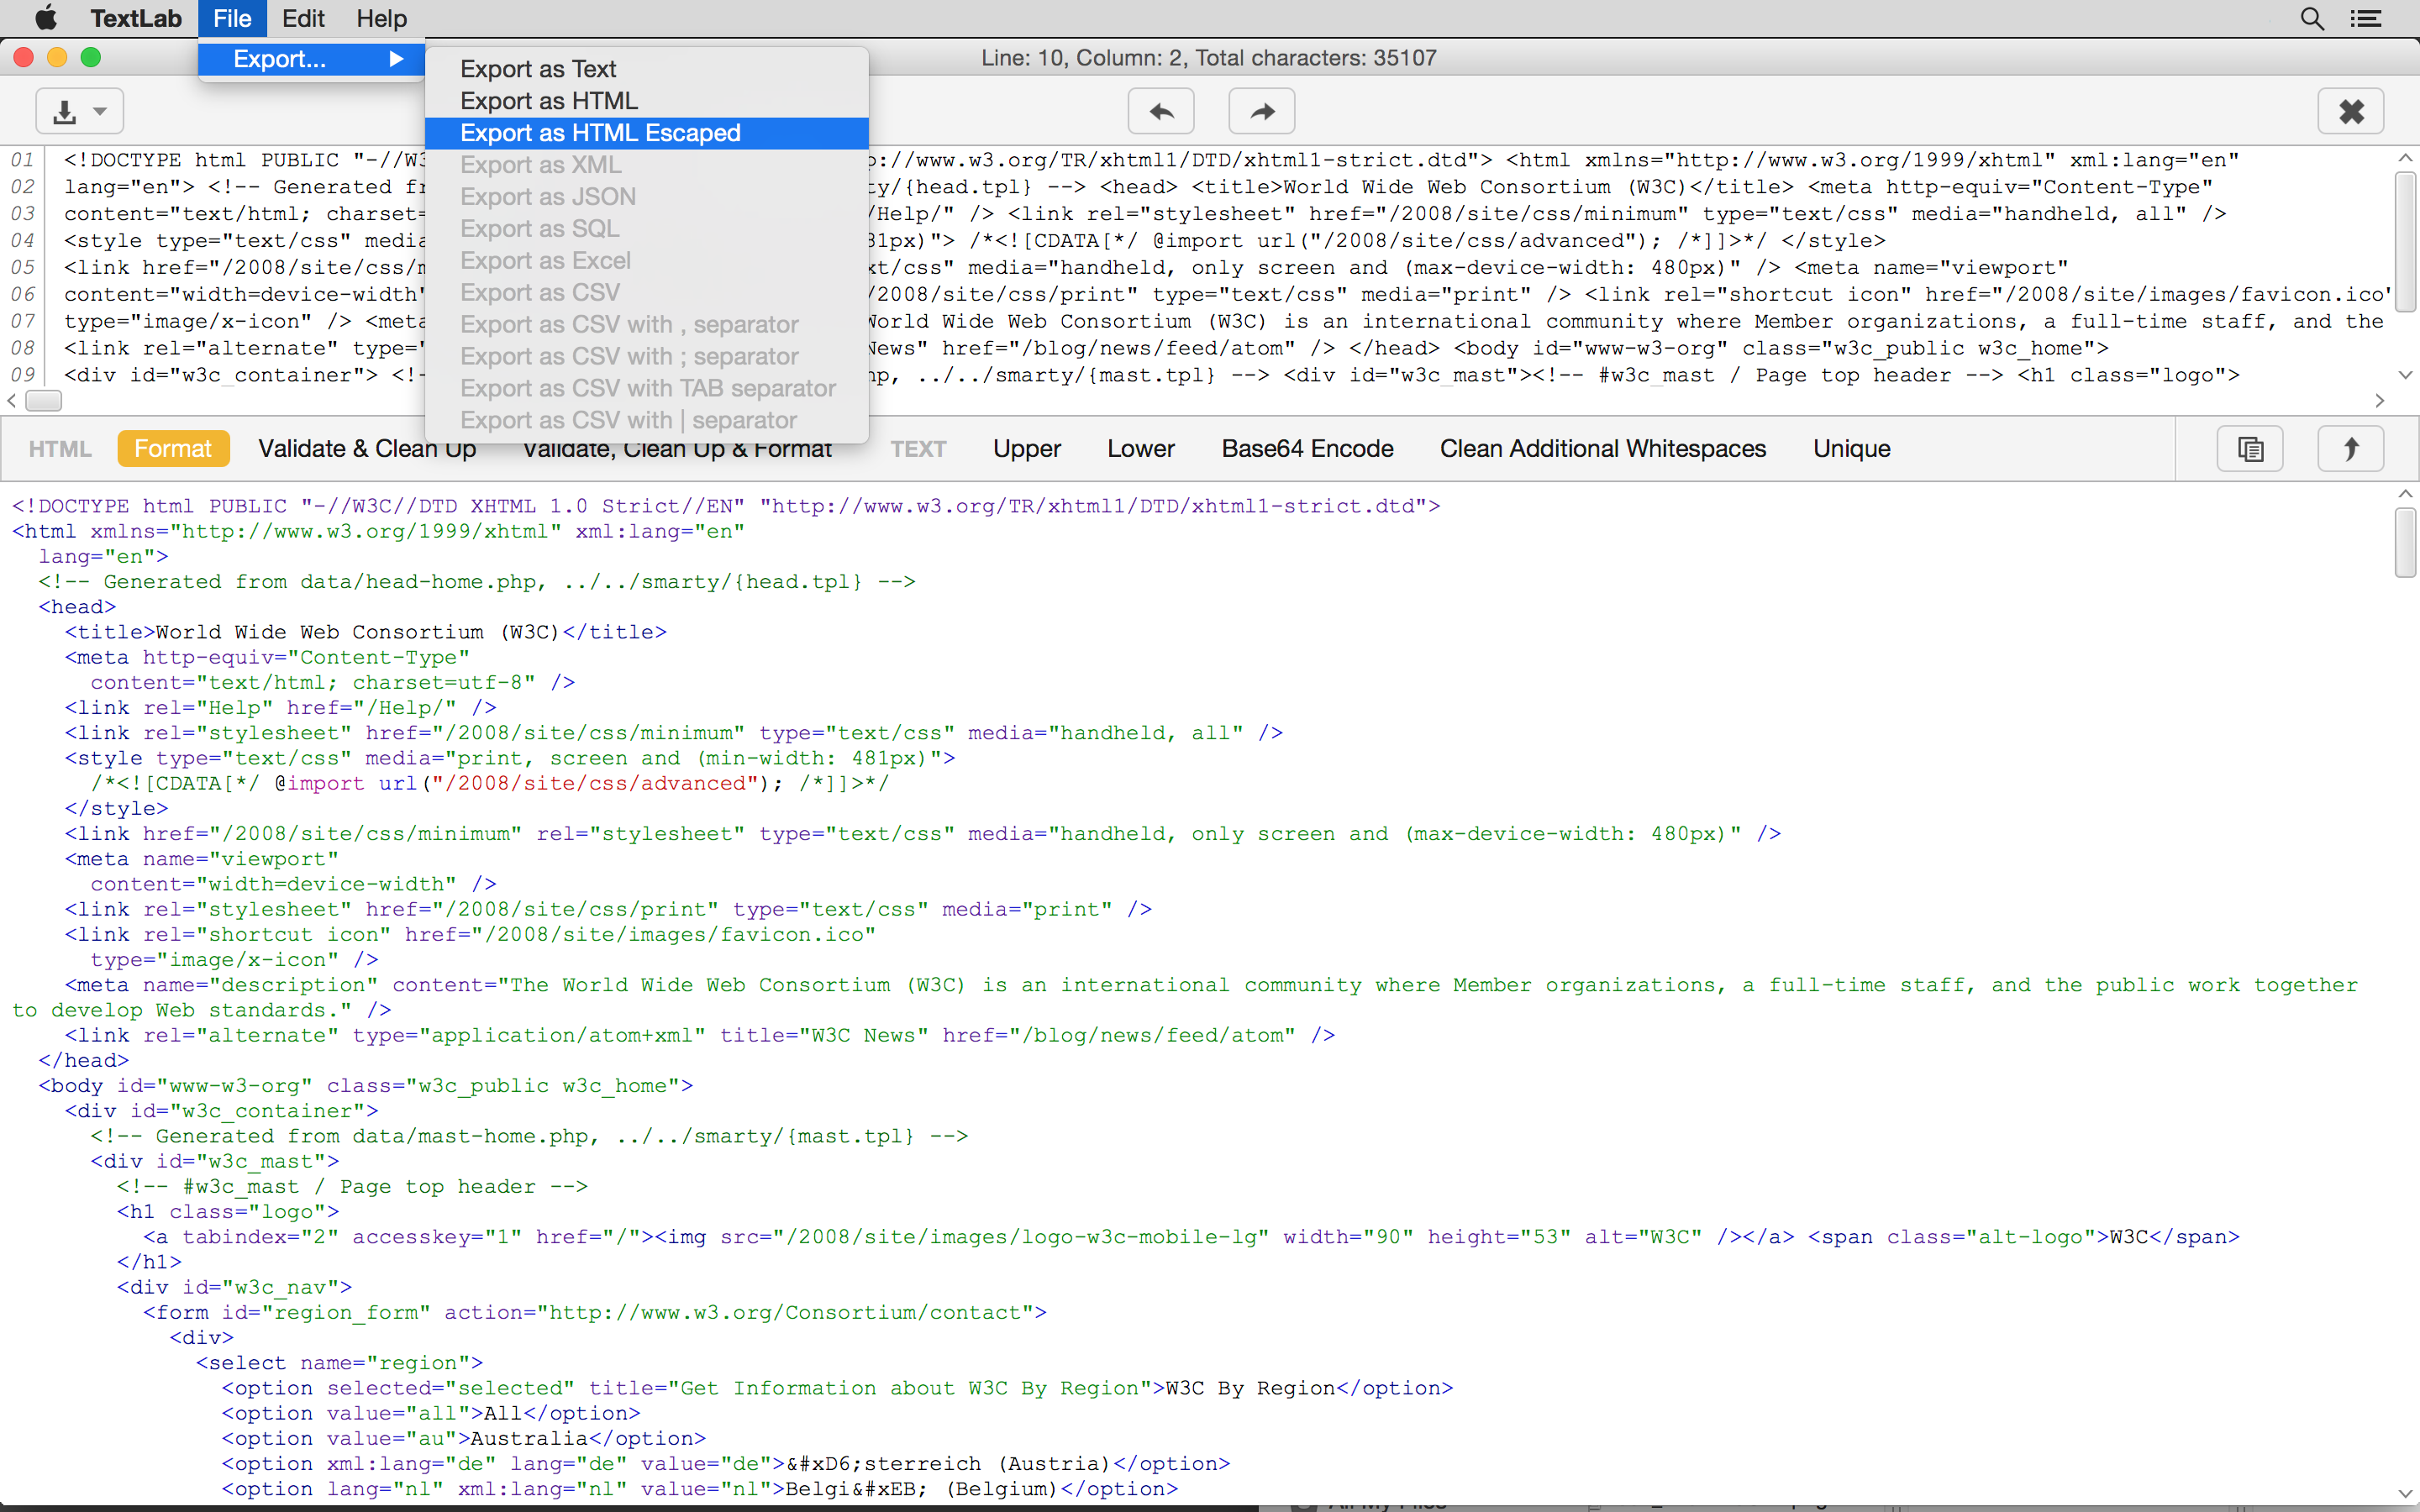This screenshot has height=1512, width=2420.
Task: Open the Notification Center list icon
Action: [x=2366, y=18]
